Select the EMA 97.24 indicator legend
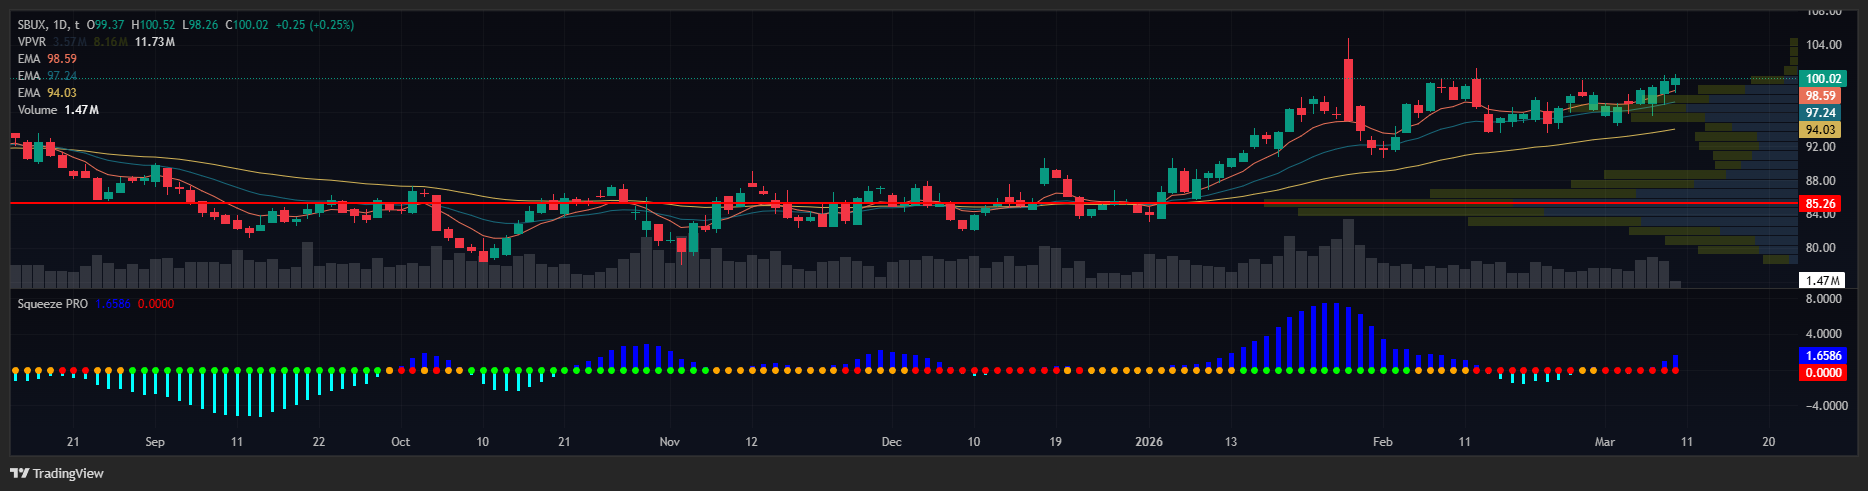1868x491 pixels. (x=47, y=76)
